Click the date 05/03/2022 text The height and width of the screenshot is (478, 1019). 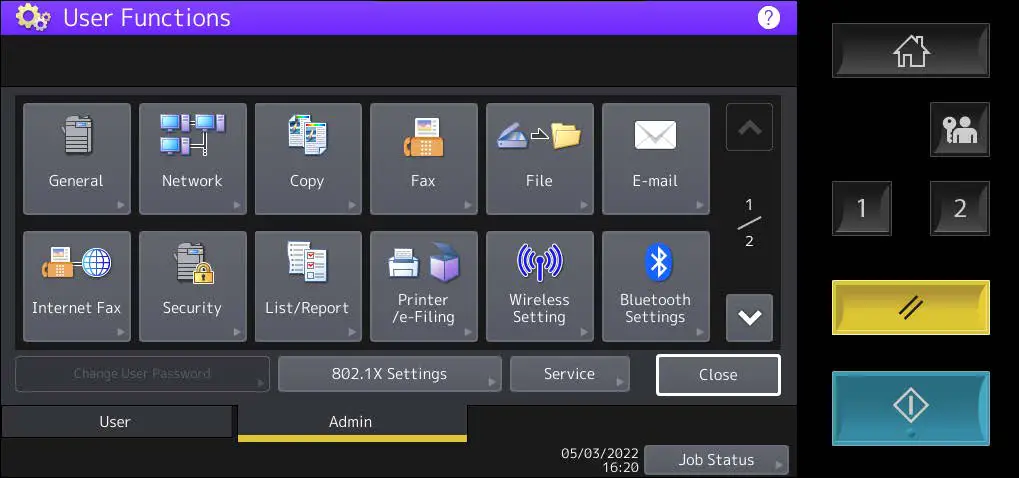[x=600, y=453]
